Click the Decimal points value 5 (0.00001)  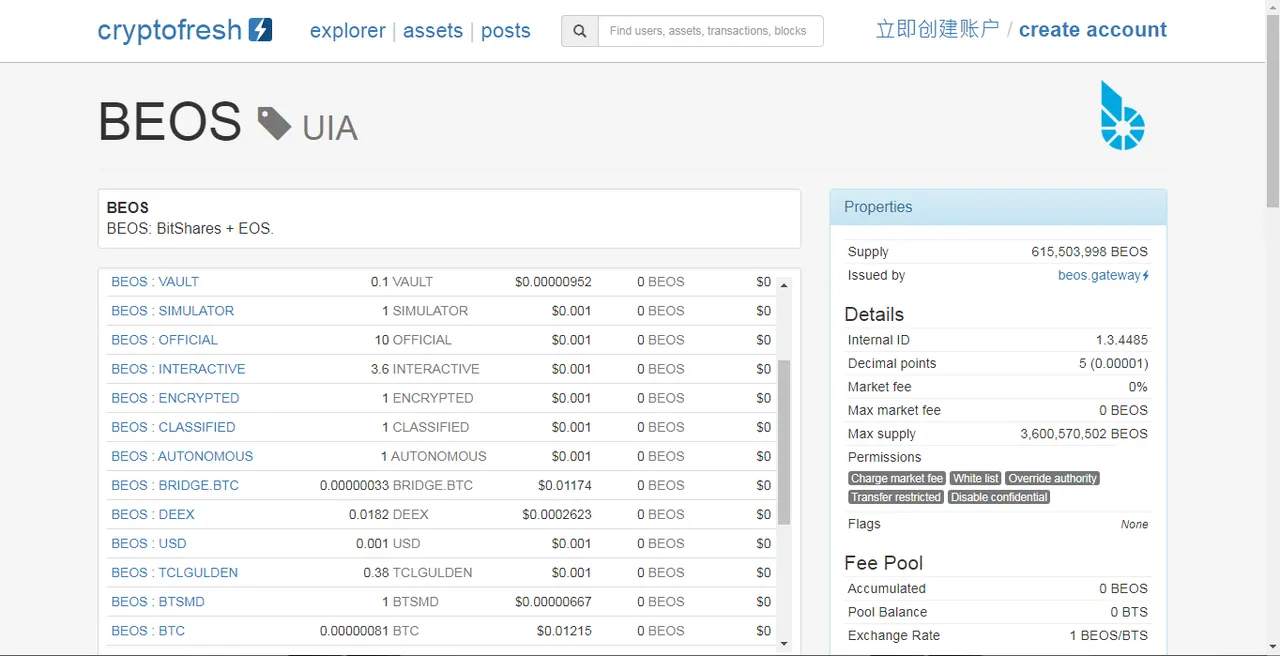coord(1113,363)
